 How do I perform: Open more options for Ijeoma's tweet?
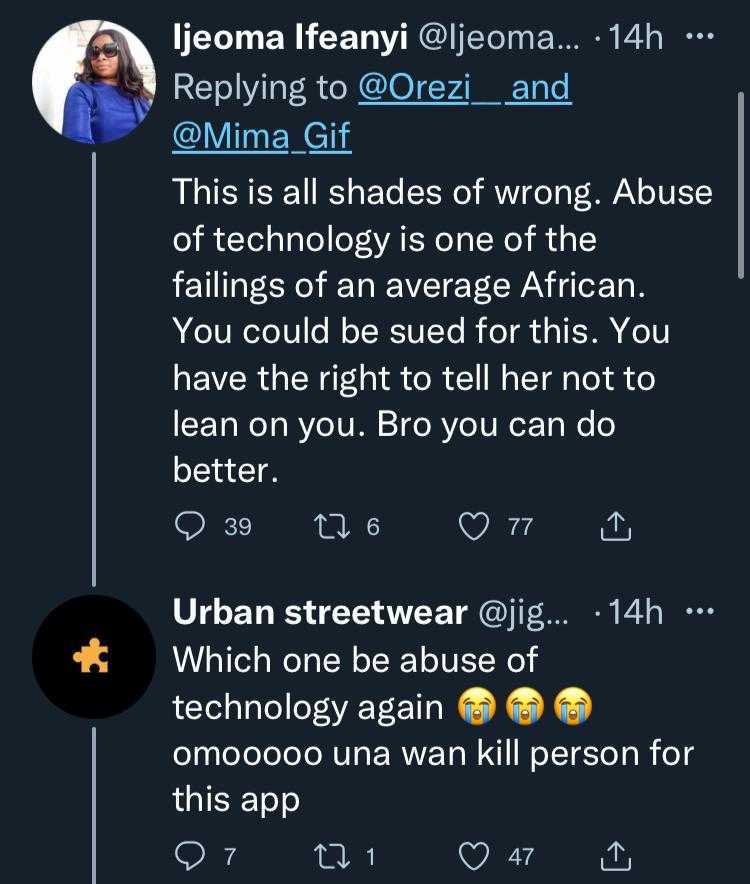(698, 38)
